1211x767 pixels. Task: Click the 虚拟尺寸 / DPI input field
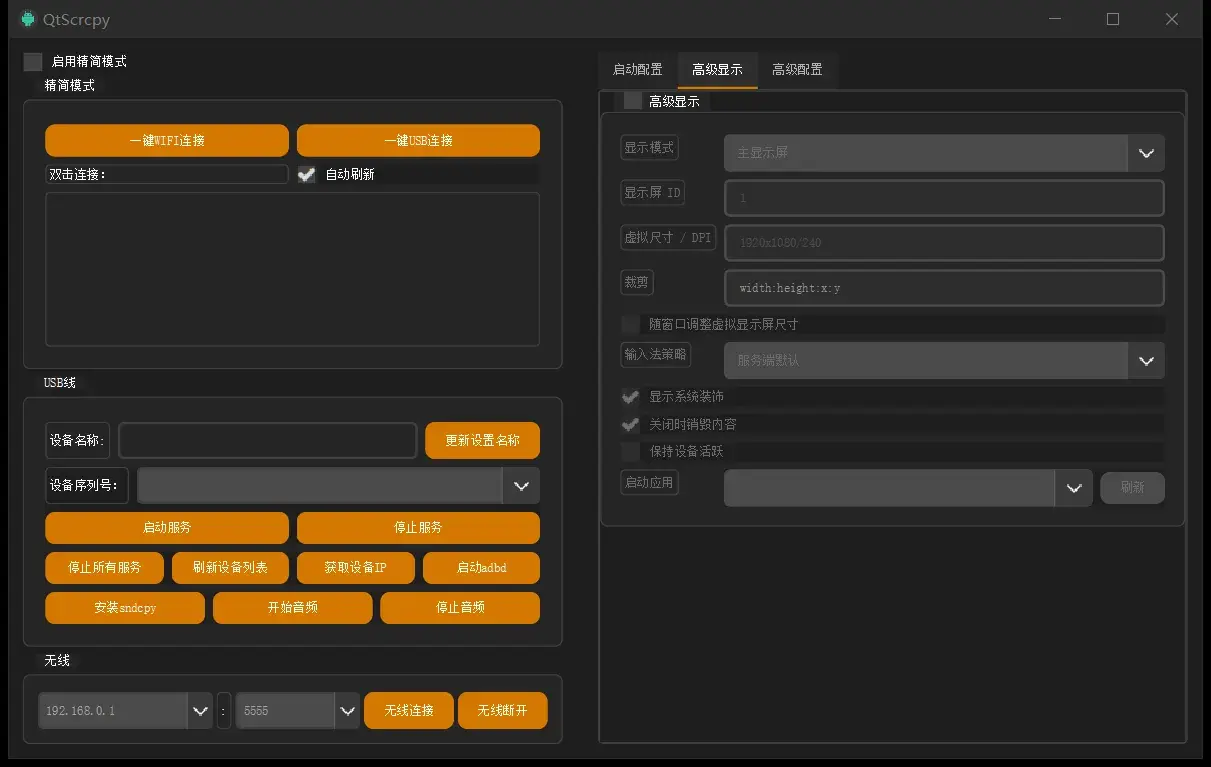(944, 243)
